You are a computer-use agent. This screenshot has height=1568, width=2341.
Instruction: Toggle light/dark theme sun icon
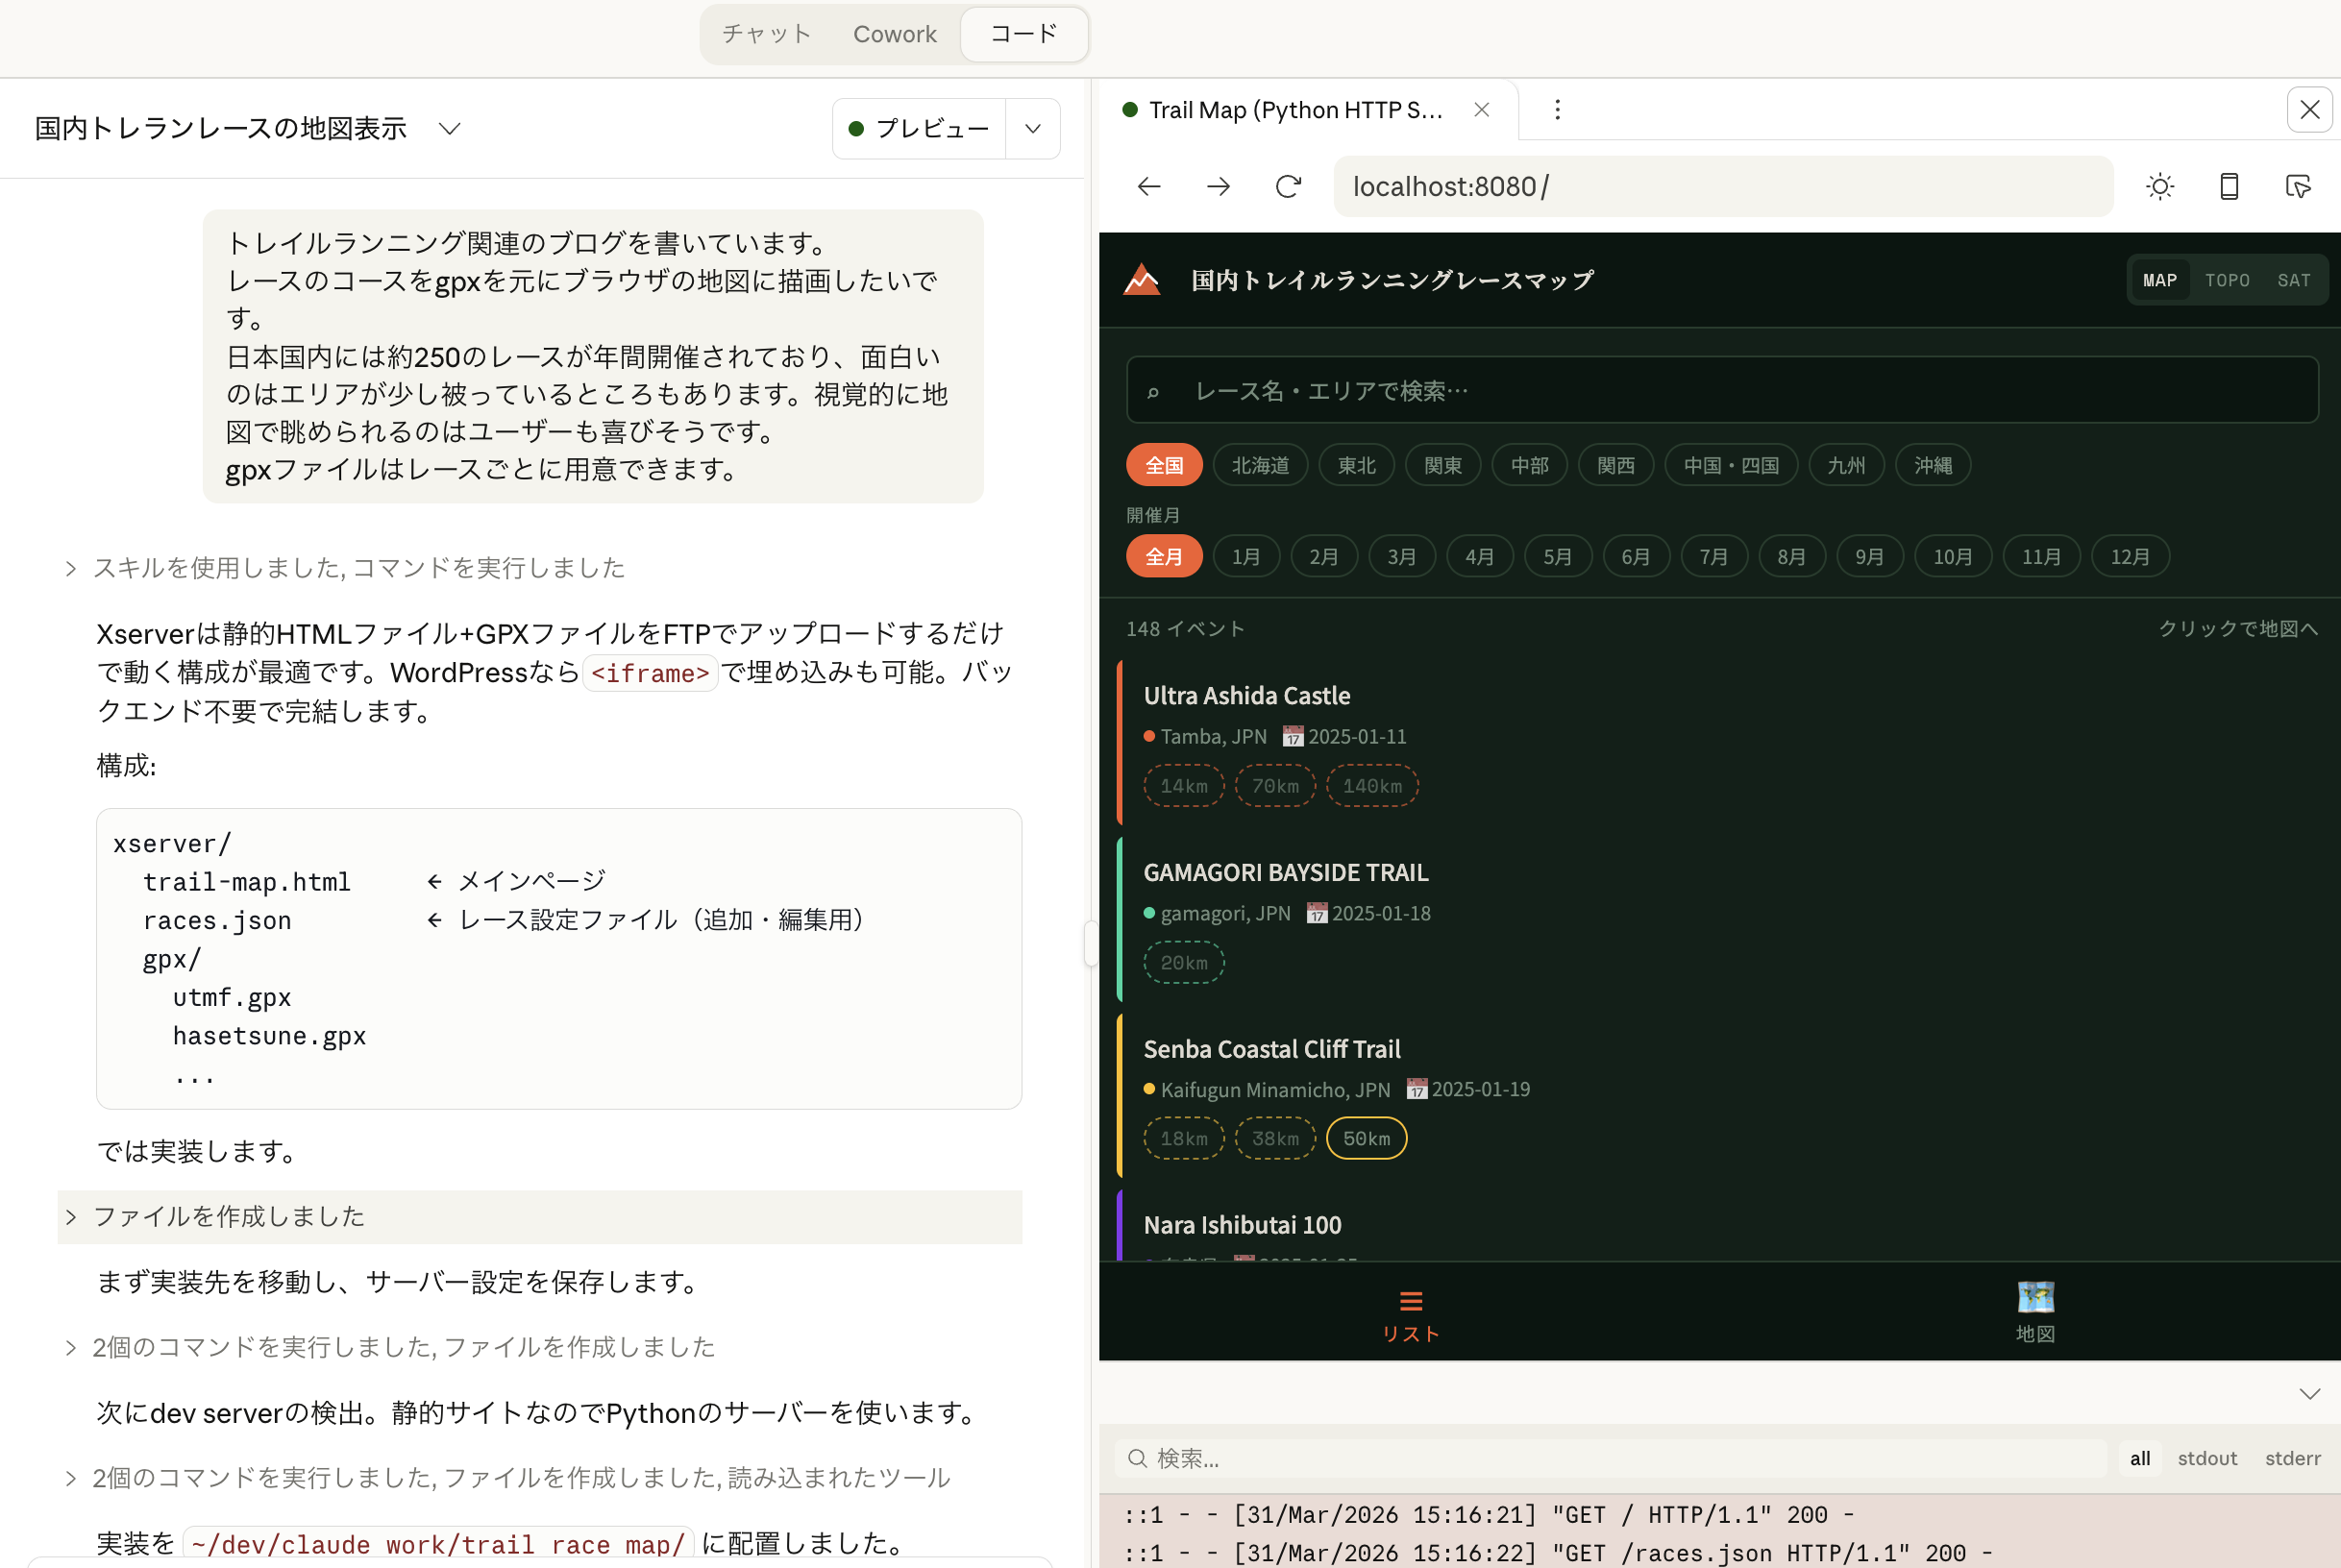point(2159,186)
